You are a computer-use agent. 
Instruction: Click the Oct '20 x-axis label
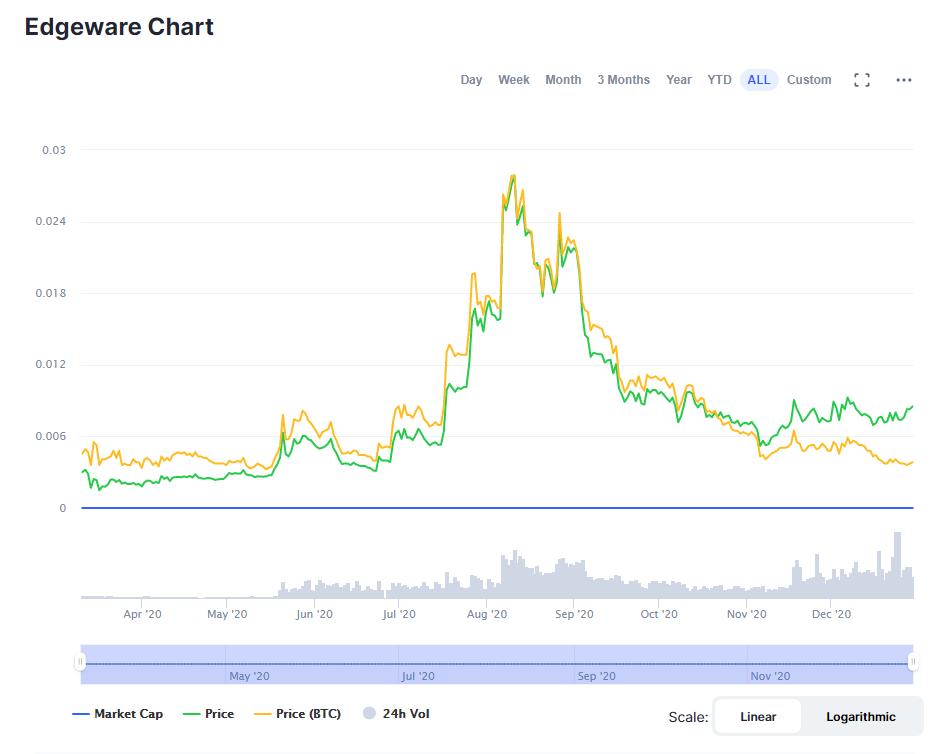[x=659, y=614]
